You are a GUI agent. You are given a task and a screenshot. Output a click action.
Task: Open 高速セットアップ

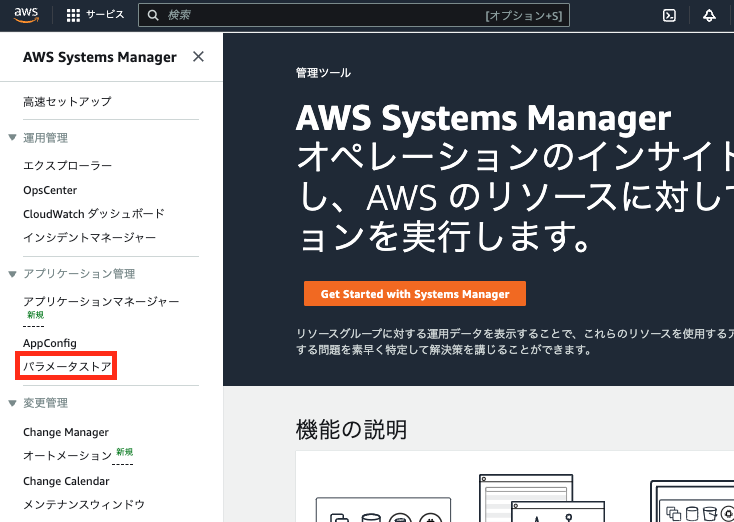coord(67,101)
